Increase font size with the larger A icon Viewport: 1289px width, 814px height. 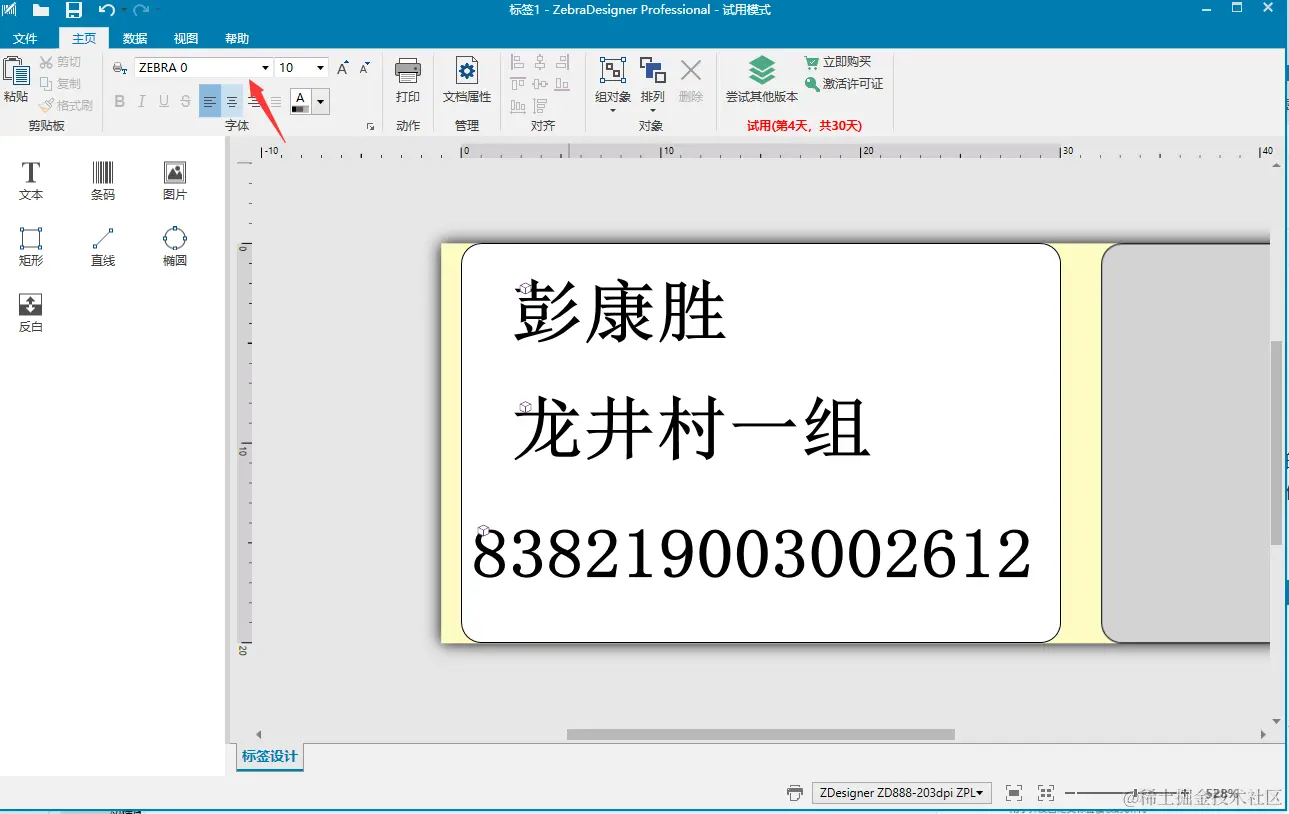343,68
